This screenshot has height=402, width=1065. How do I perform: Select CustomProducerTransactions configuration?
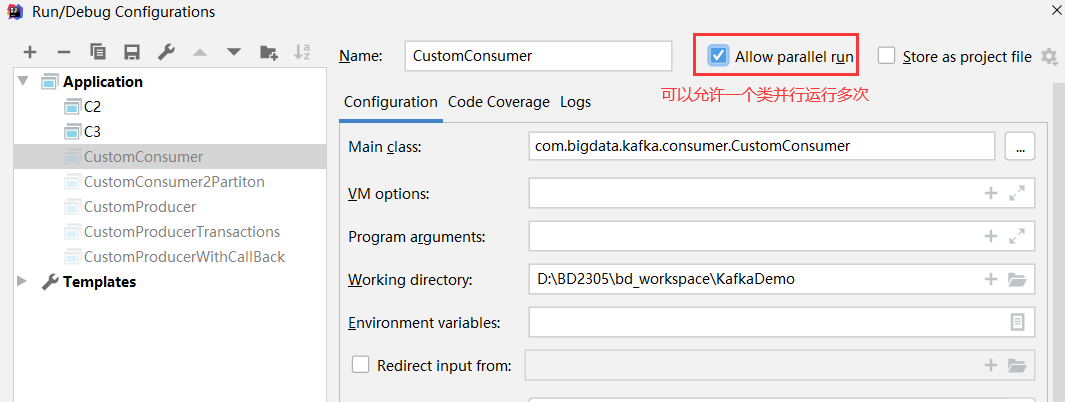click(x=182, y=232)
